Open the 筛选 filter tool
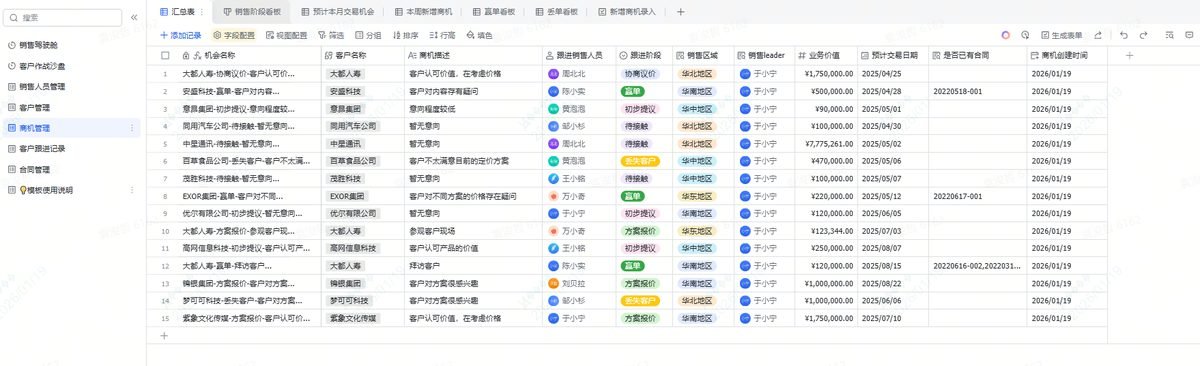The height and width of the screenshot is (366, 1200). tap(330, 35)
